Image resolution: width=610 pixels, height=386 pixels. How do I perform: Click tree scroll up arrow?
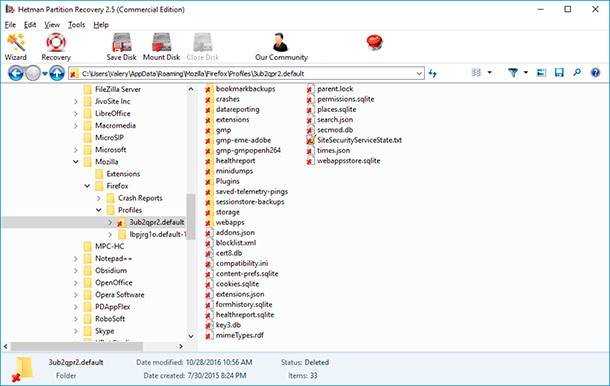click(191, 89)
